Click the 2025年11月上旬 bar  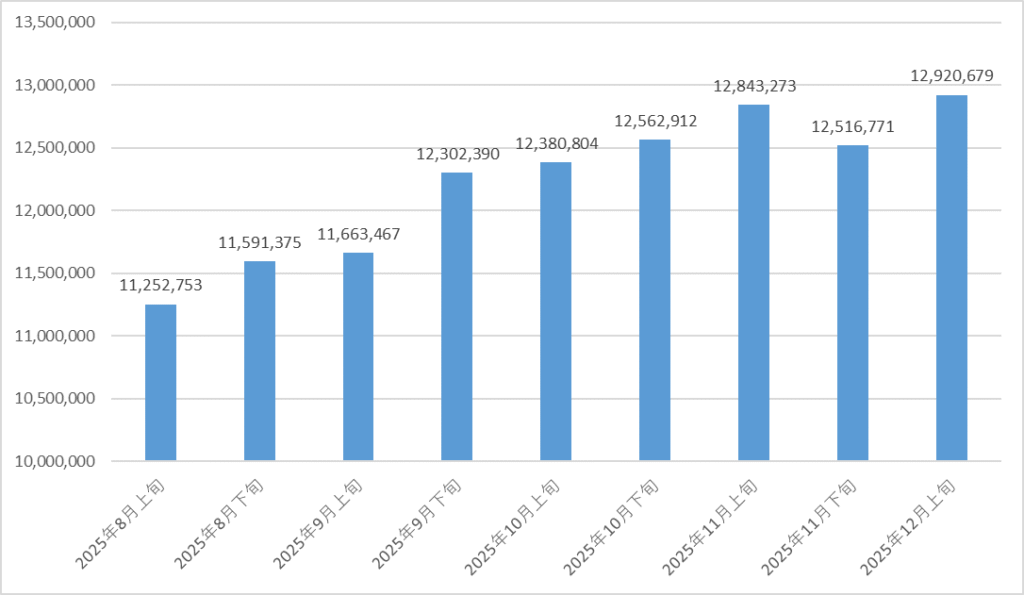pos(754,282)
